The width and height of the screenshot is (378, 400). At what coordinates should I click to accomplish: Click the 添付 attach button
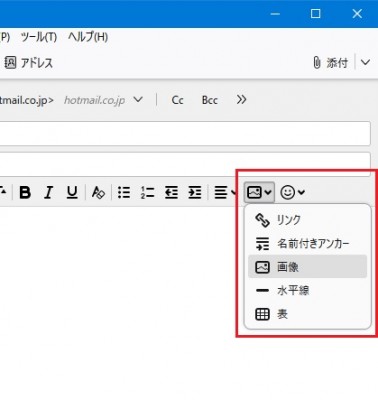click(330, 63)
